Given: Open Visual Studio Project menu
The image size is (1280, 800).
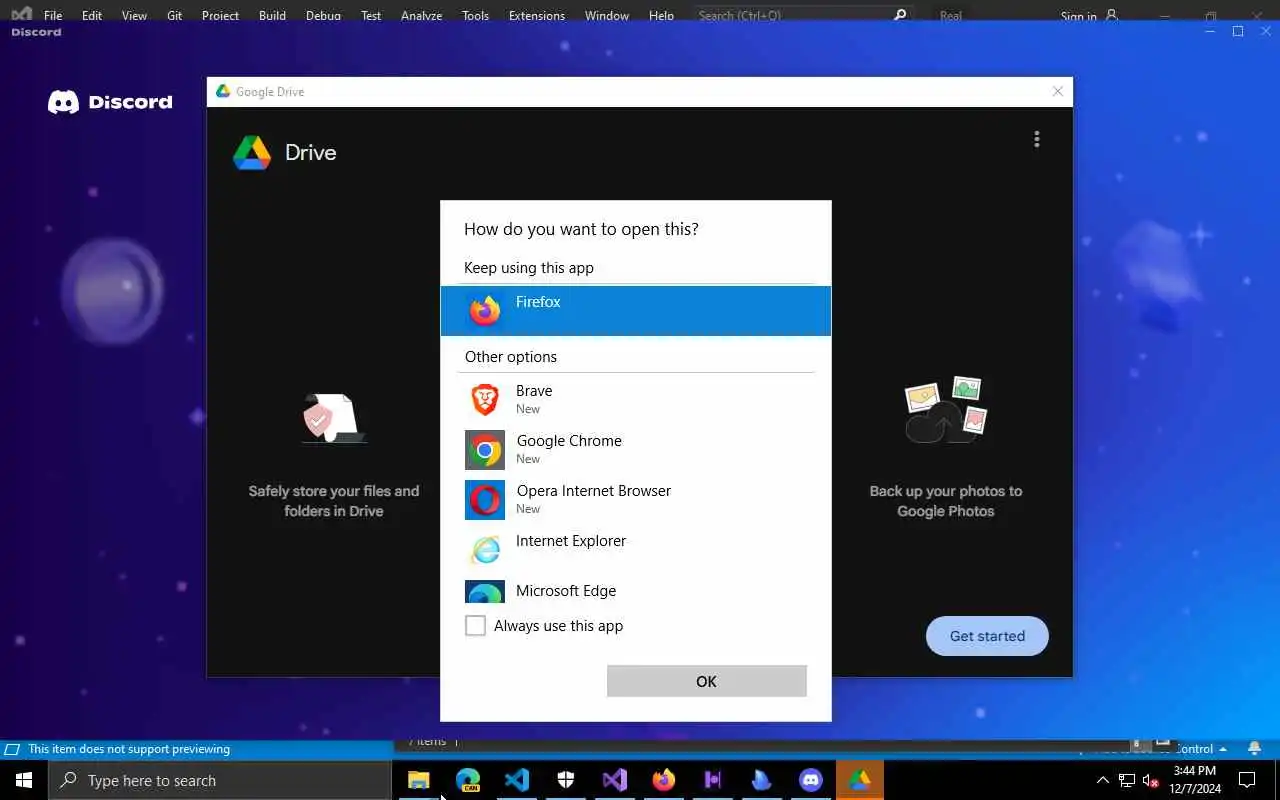Looking at the screenshot, I should point(220,16).
